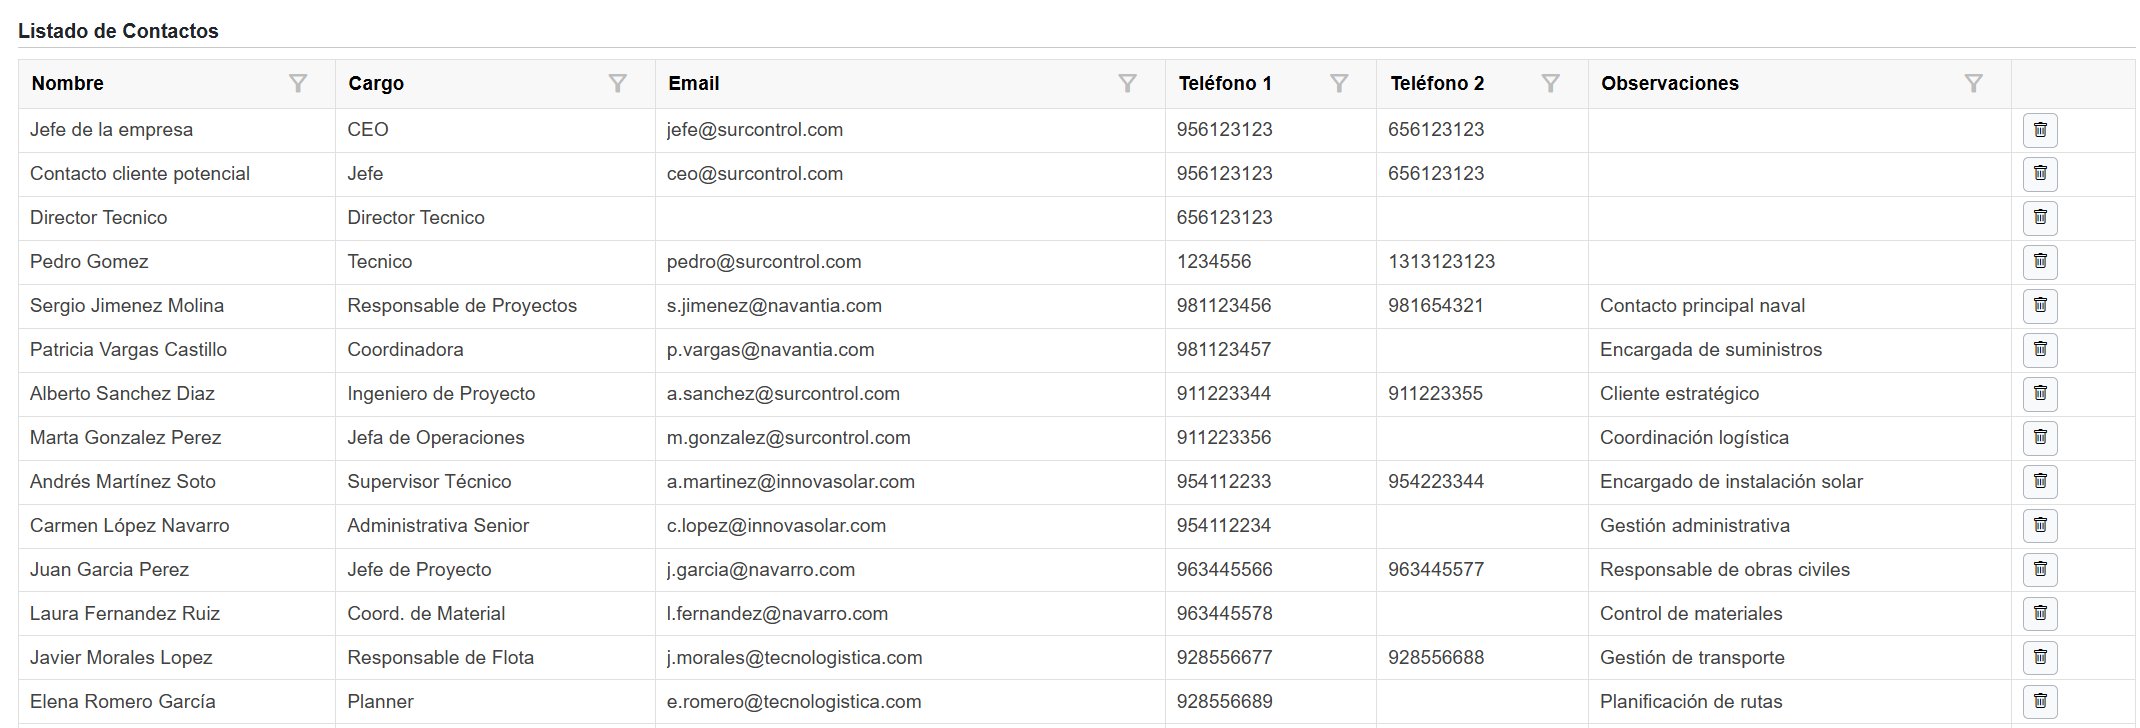Filter the Email column
Image resolution: width=2140 pixels, height=728 pixels.
pos(1127,83)
